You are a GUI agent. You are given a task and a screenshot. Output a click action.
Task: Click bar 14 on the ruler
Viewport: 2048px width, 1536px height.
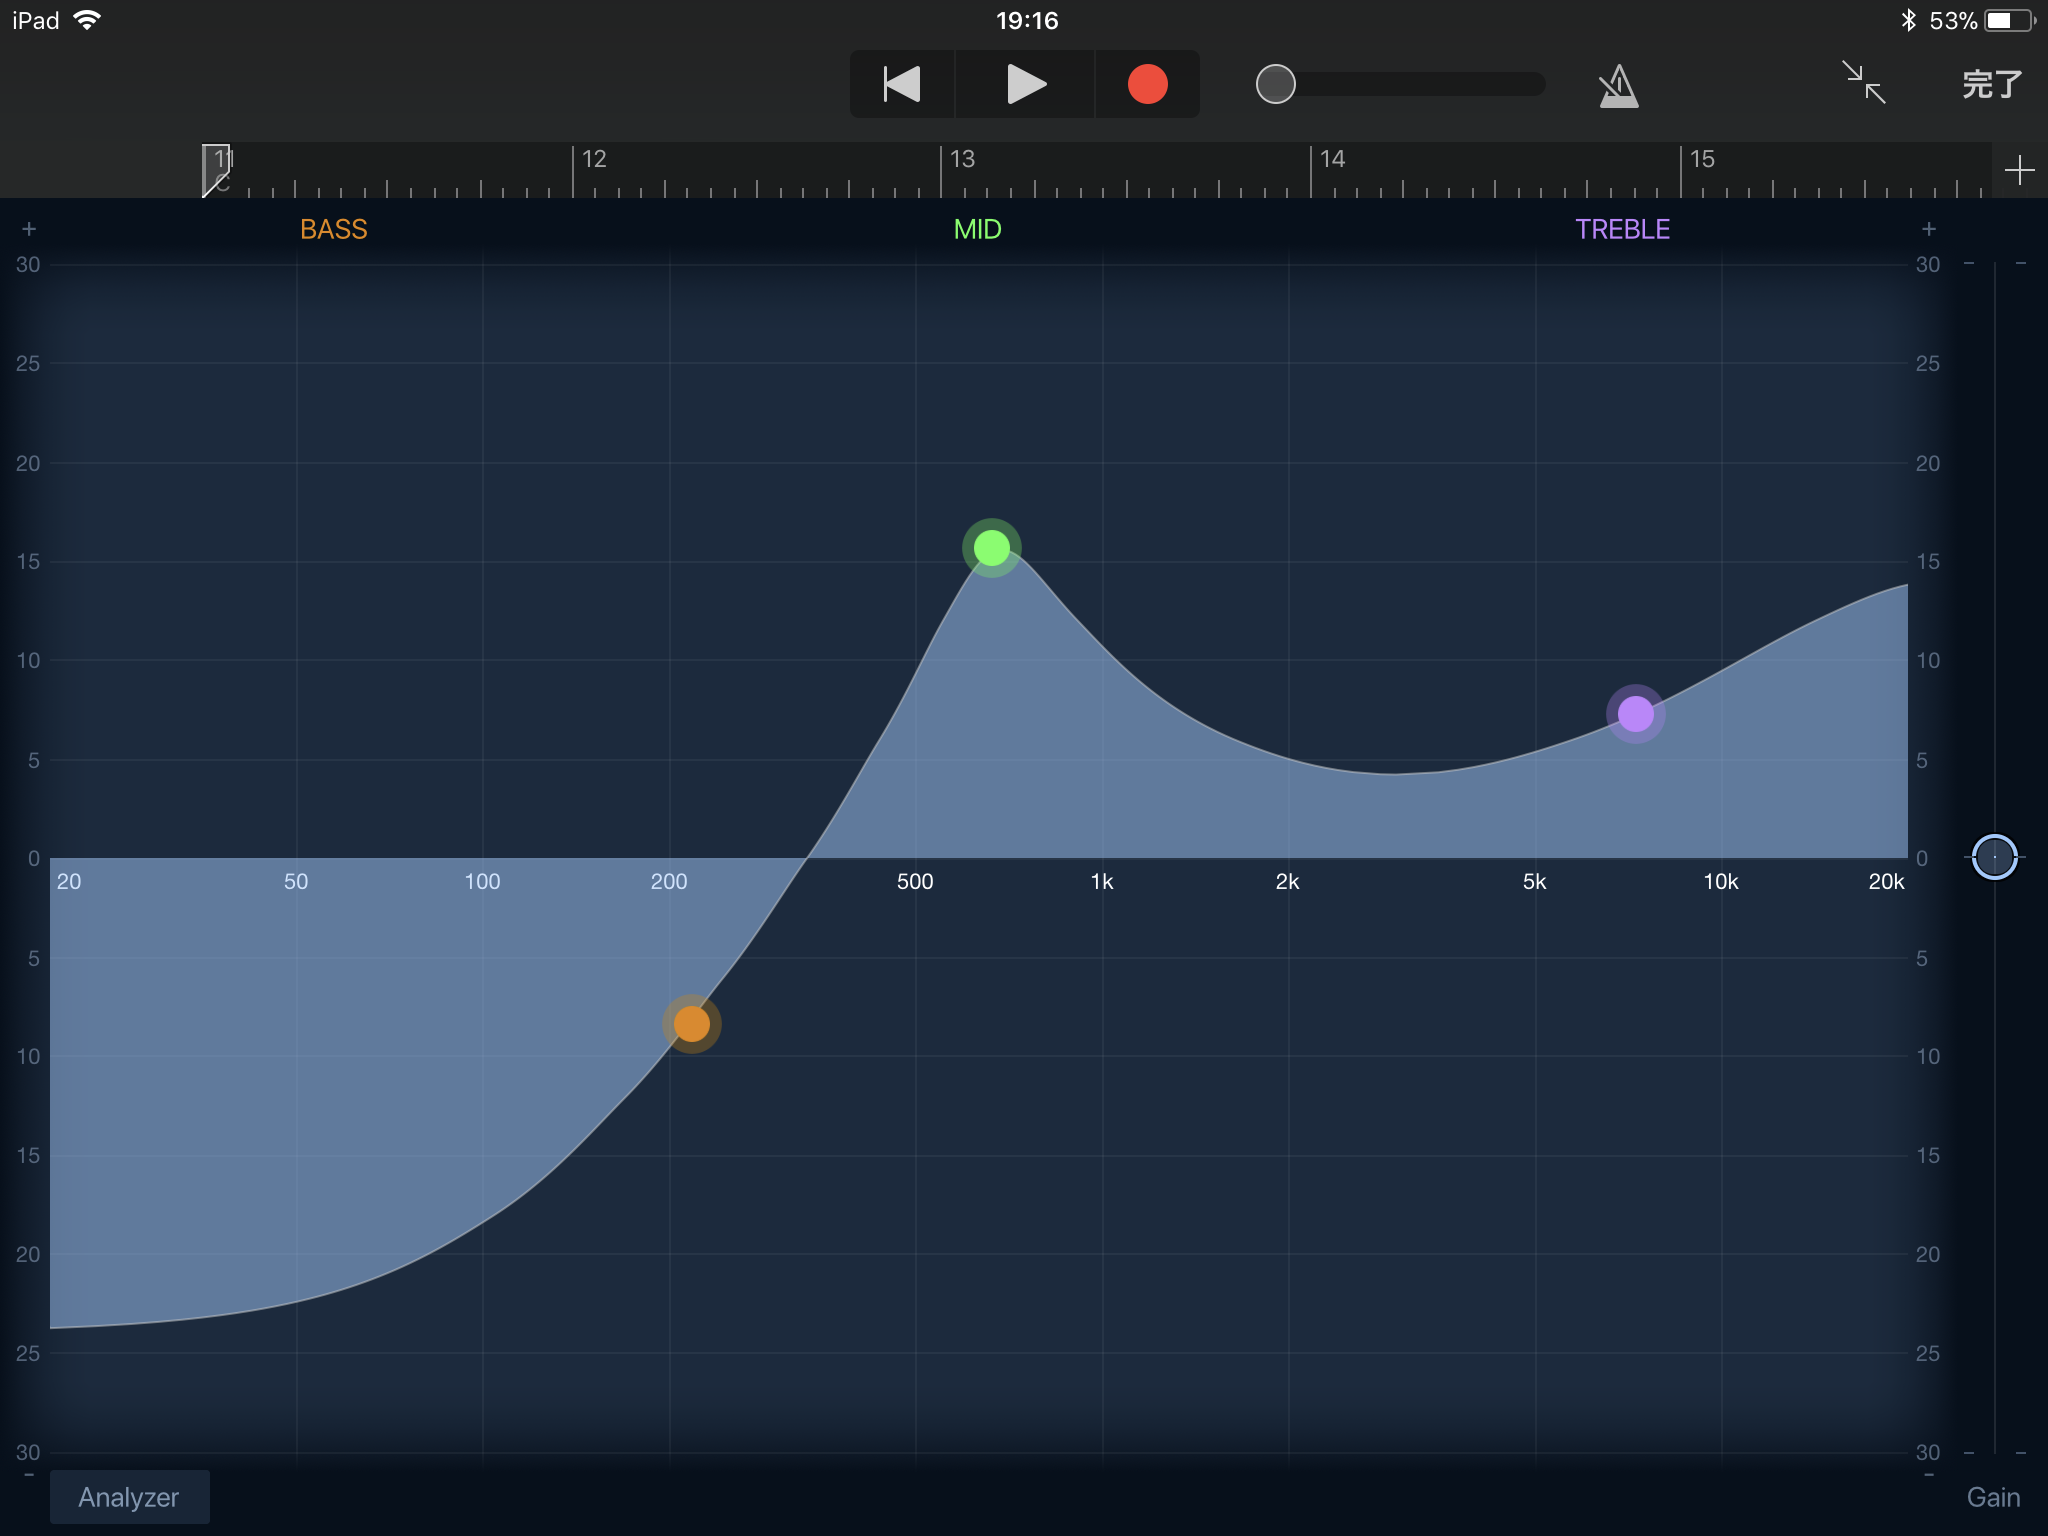tap(1332, 159)
